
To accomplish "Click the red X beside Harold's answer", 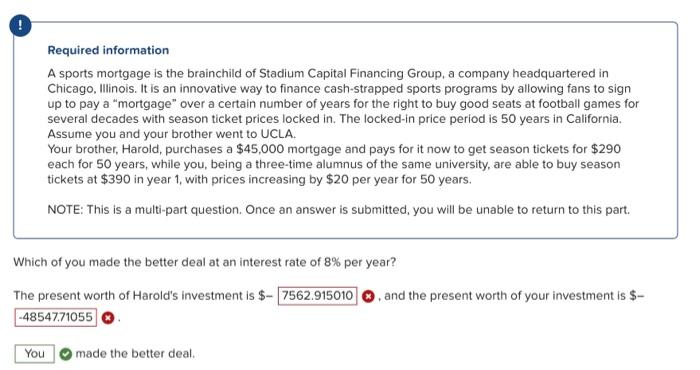I will click(x=368, y=296).
